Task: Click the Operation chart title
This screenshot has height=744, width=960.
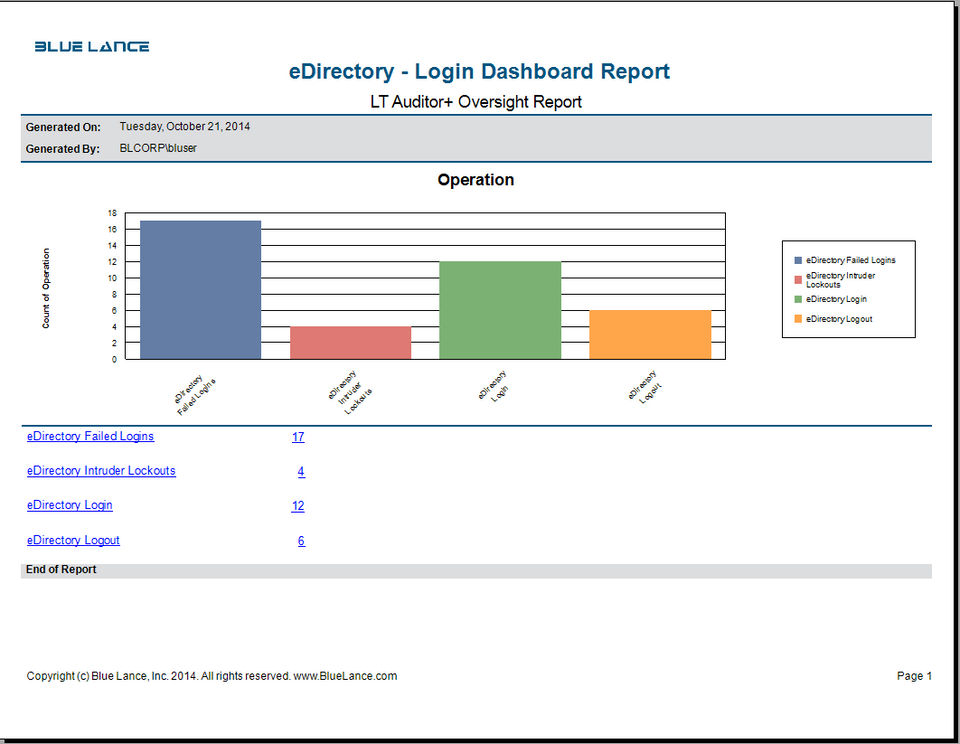Action: [476, 180]
